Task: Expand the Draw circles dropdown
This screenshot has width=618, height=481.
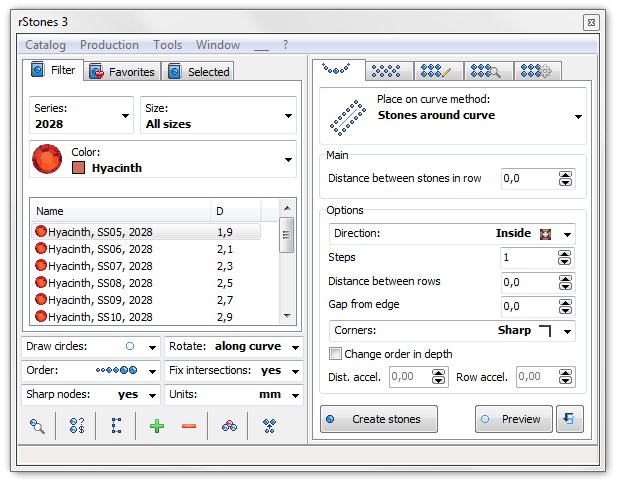Action: click(x=152, y=347)
